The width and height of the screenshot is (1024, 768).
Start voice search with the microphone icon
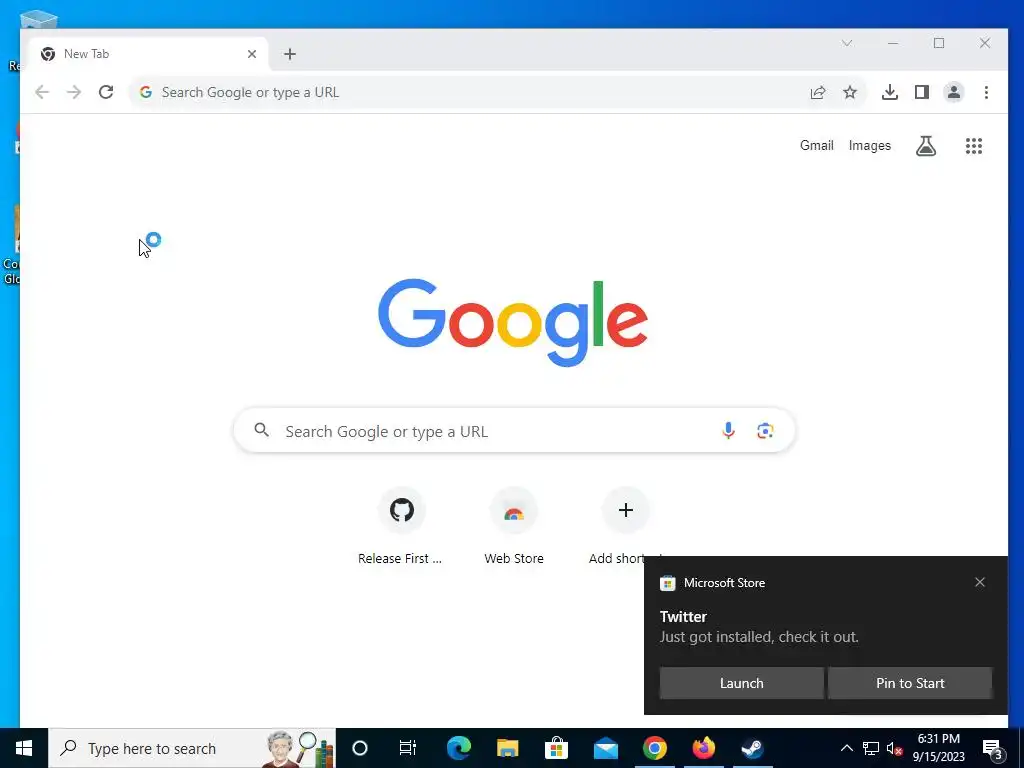(728, 430)
